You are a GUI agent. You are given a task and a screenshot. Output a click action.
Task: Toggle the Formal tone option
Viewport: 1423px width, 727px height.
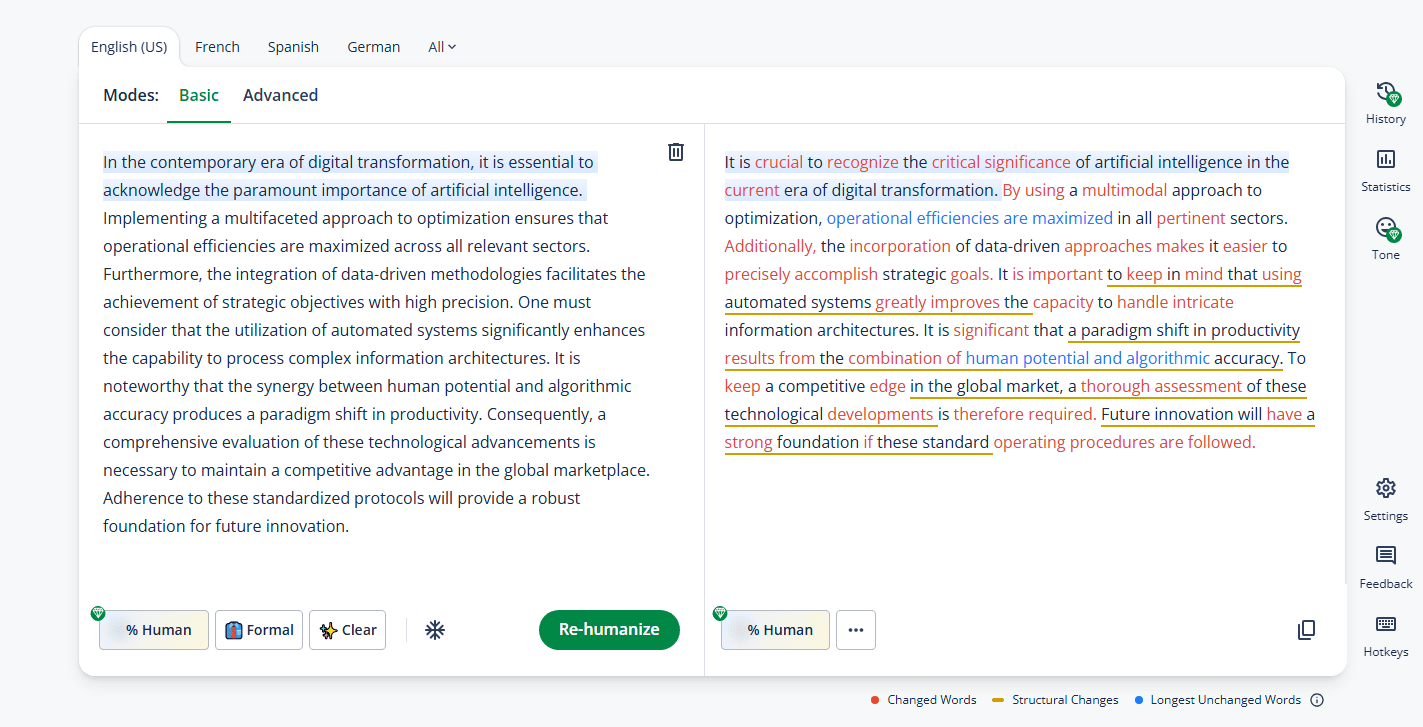(259, 630)
